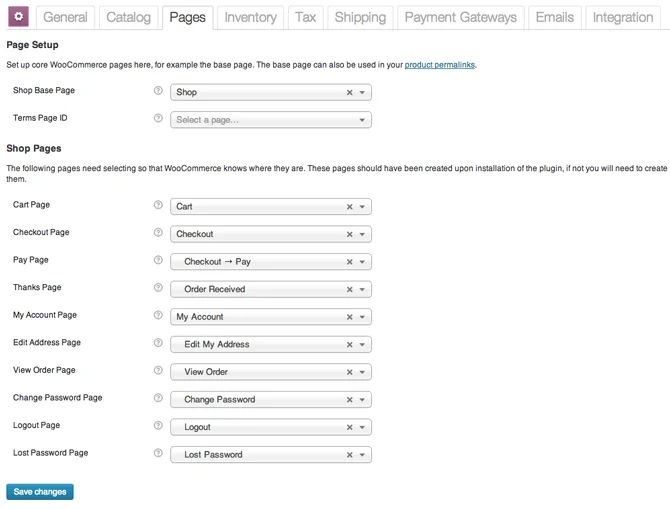Click help icon next to Shop Base Page
Viewport: 670px width, 509px height.
coord(158,91)
